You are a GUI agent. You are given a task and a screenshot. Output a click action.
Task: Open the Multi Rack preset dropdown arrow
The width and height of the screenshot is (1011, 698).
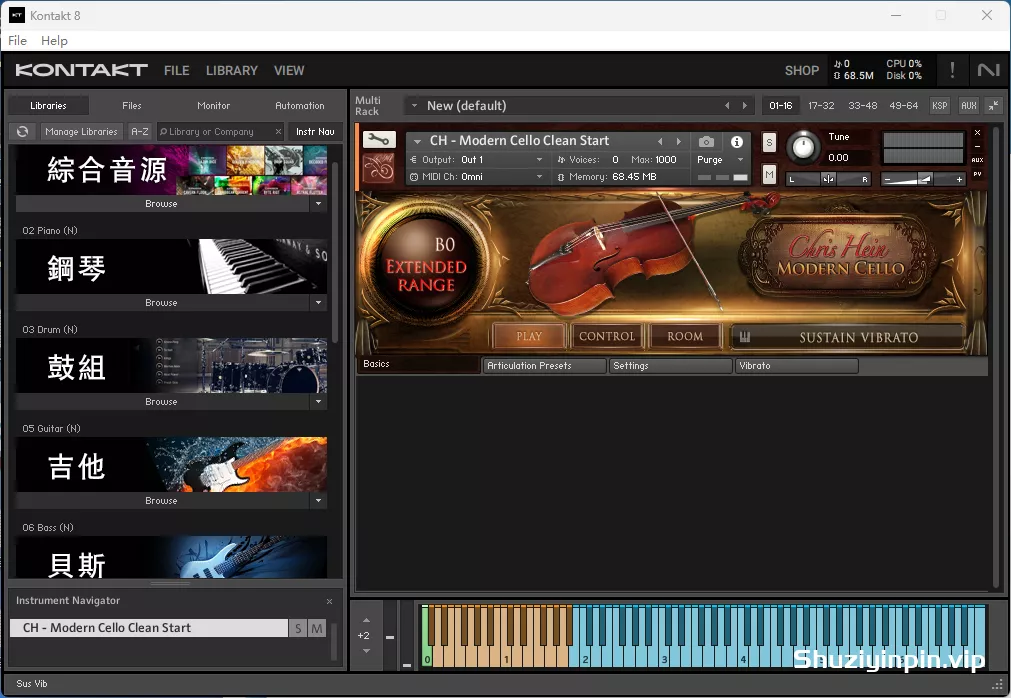point(414,106)
